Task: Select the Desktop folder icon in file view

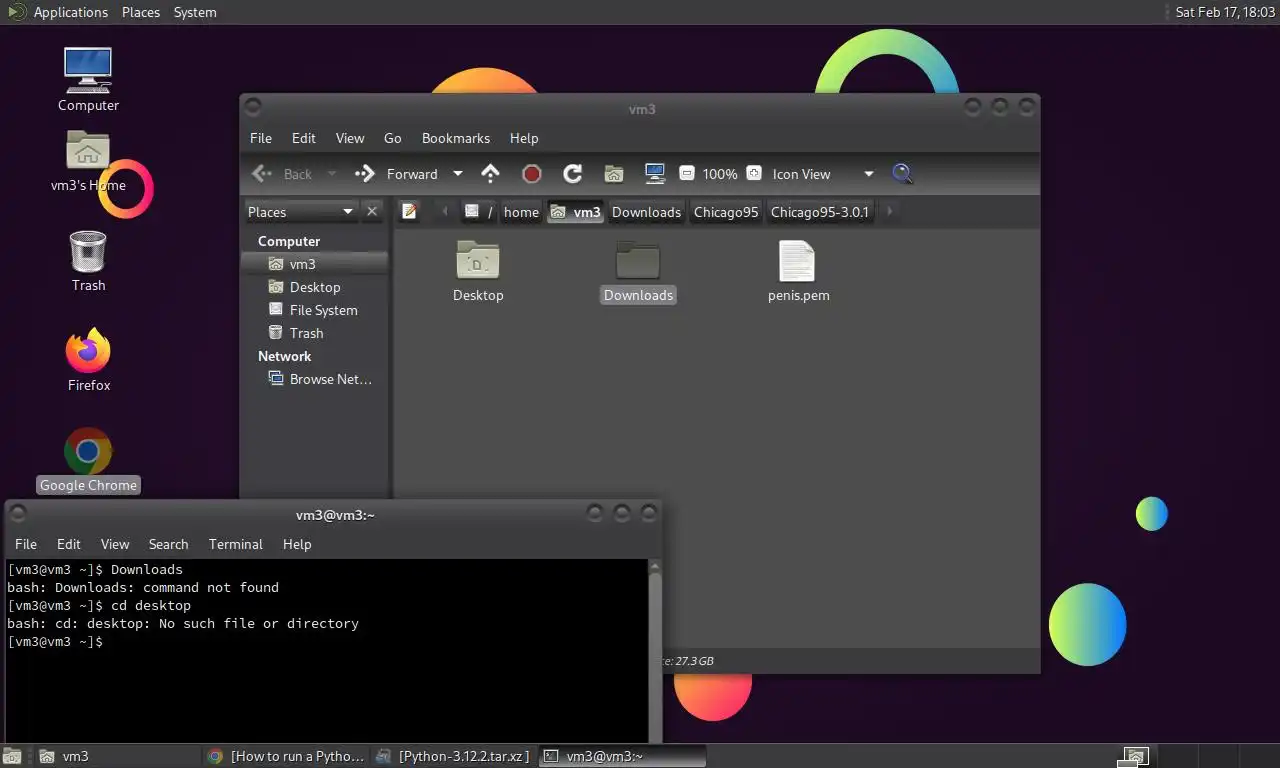Action: click(x=478, y=271)
